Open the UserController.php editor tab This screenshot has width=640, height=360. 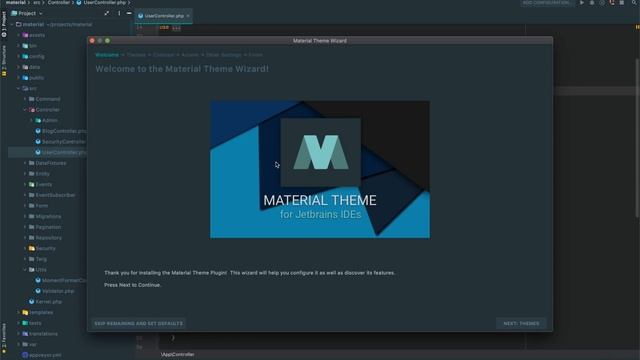click(x=164, y=16)
